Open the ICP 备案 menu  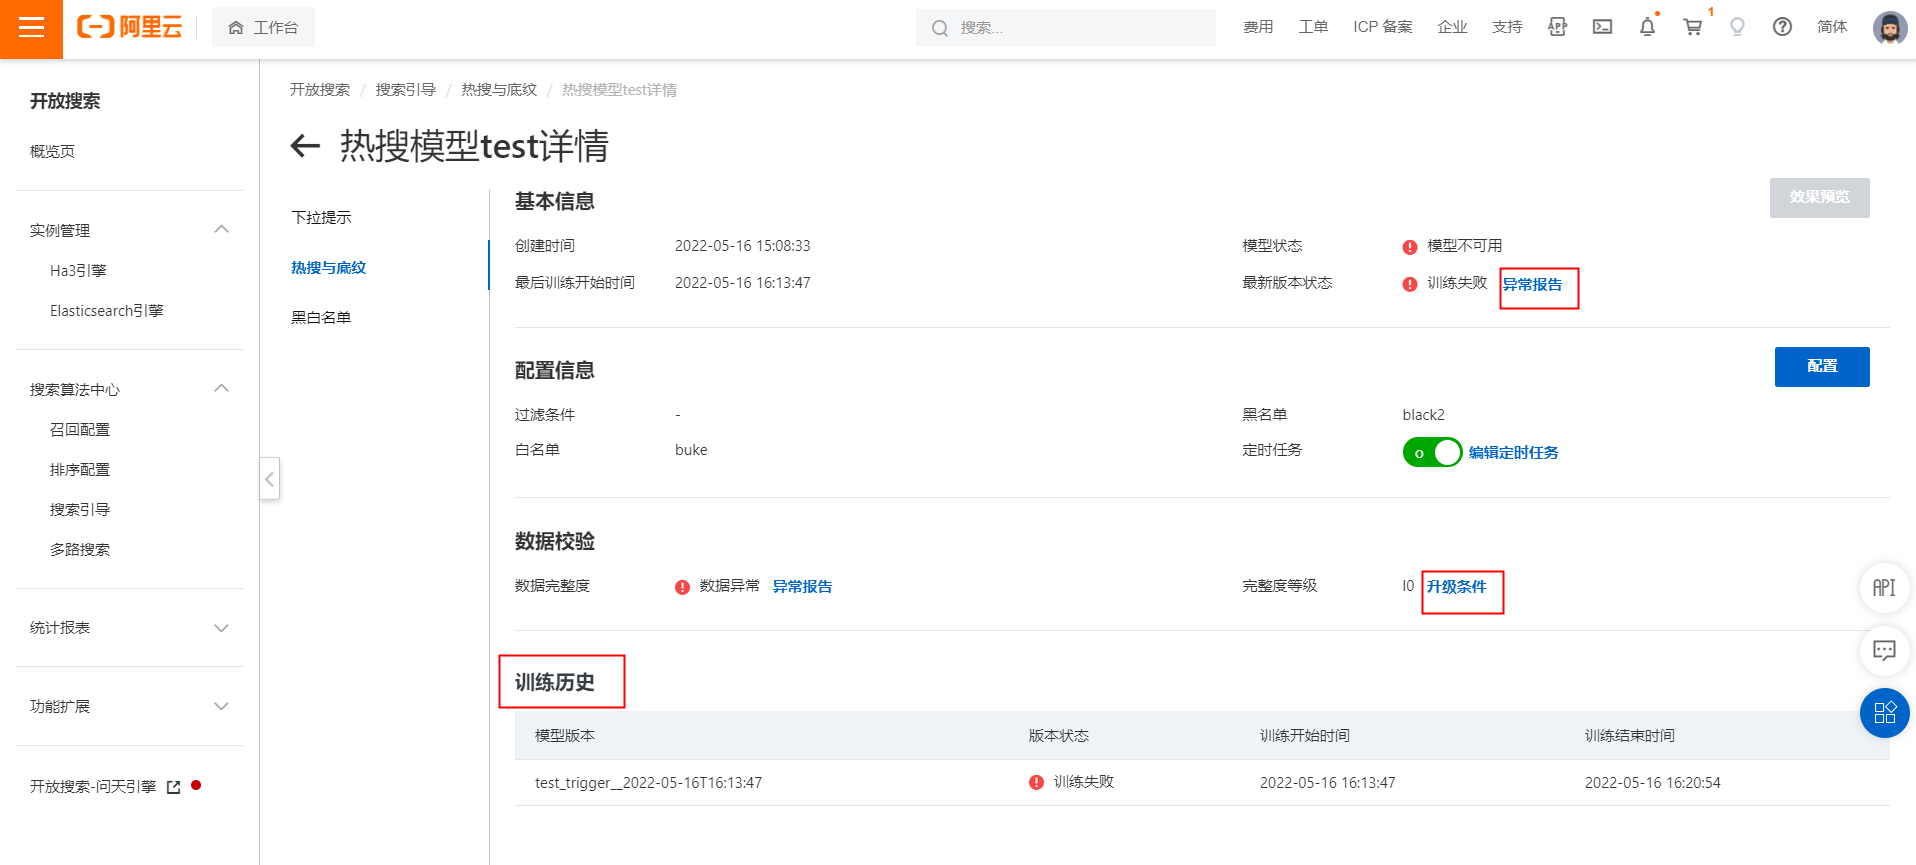point(1382,27)
